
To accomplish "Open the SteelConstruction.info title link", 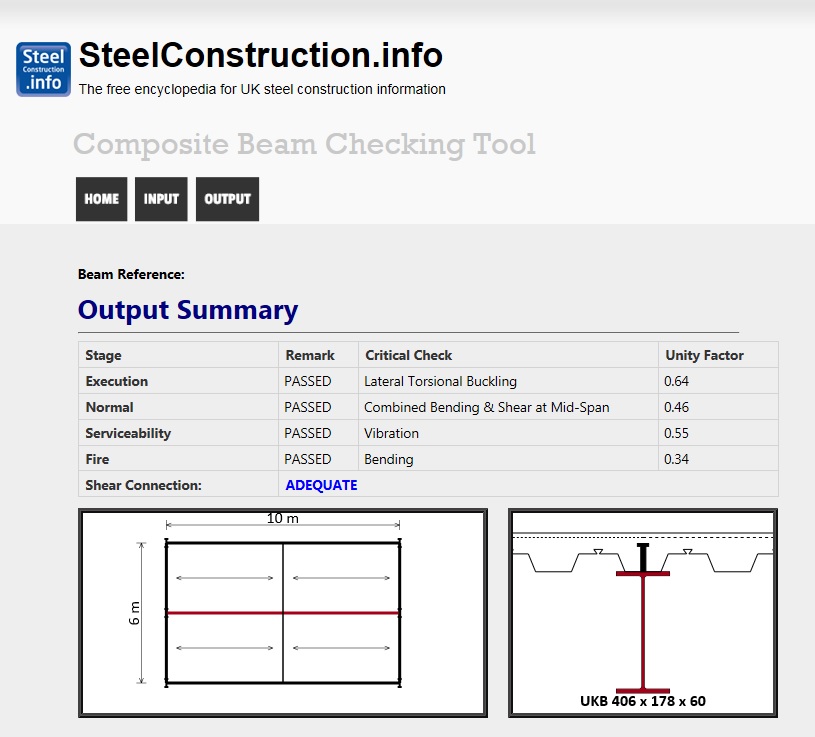I will (x=260, y=55).
